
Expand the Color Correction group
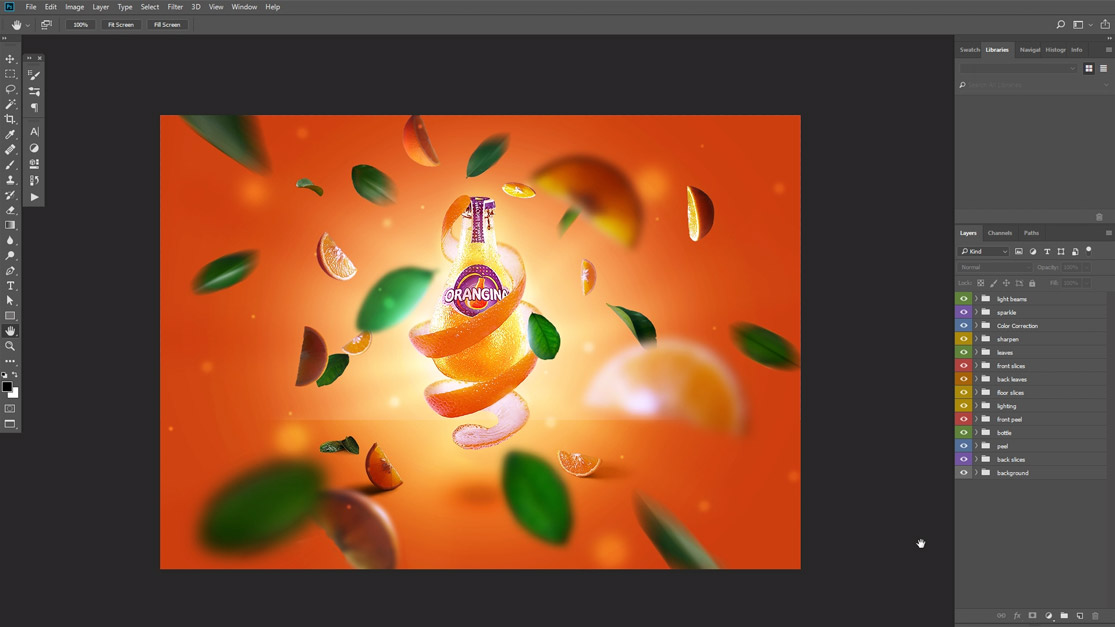(x=976, y=326)
